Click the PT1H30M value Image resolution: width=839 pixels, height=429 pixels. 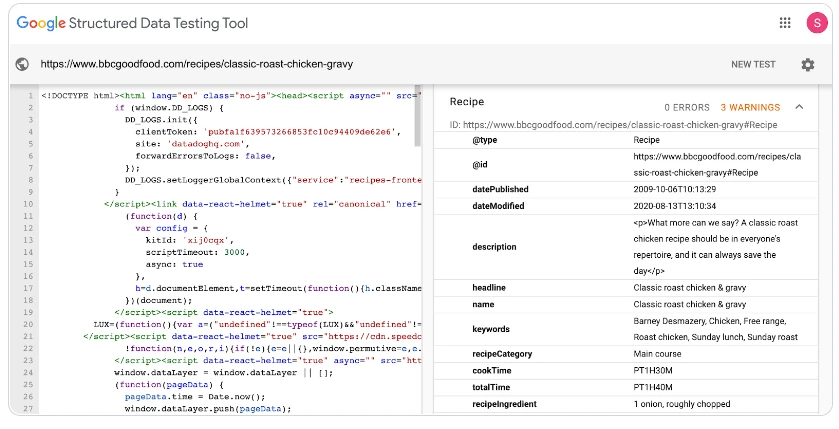click(653, 371)
